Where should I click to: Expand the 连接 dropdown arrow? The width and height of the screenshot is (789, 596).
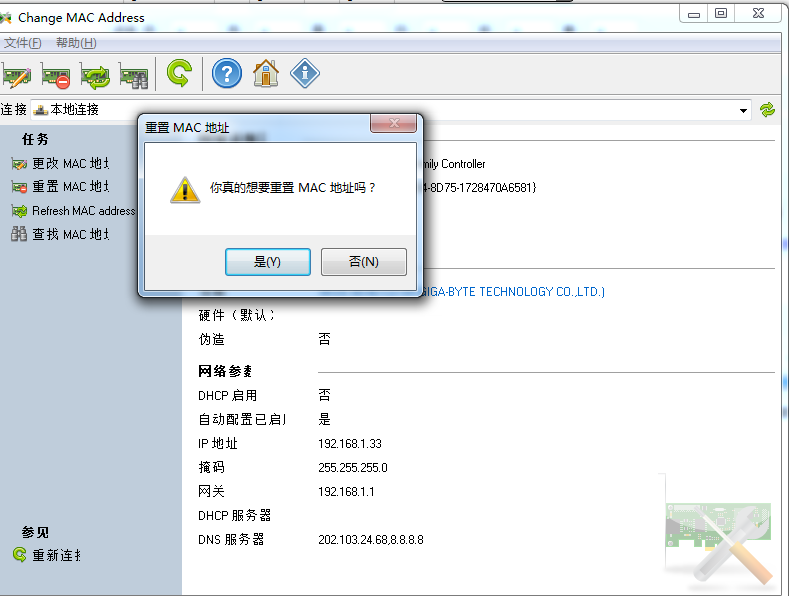click(x=743, y=110)
